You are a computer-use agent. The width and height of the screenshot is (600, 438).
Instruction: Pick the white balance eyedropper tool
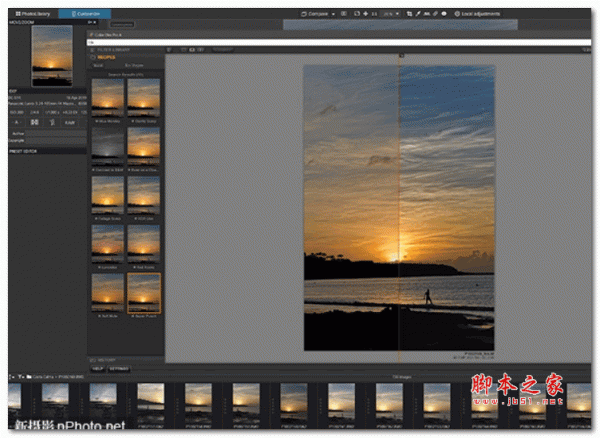(x=420, y=14)
